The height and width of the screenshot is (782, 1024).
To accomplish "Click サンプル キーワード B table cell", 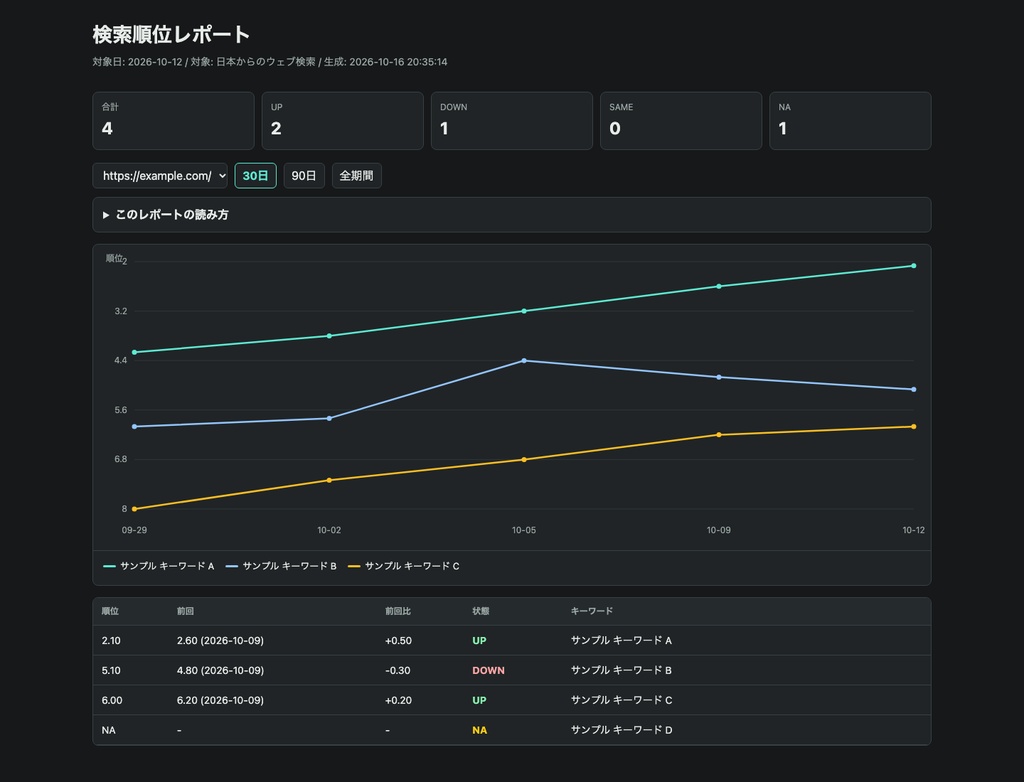I will point(621,670).
